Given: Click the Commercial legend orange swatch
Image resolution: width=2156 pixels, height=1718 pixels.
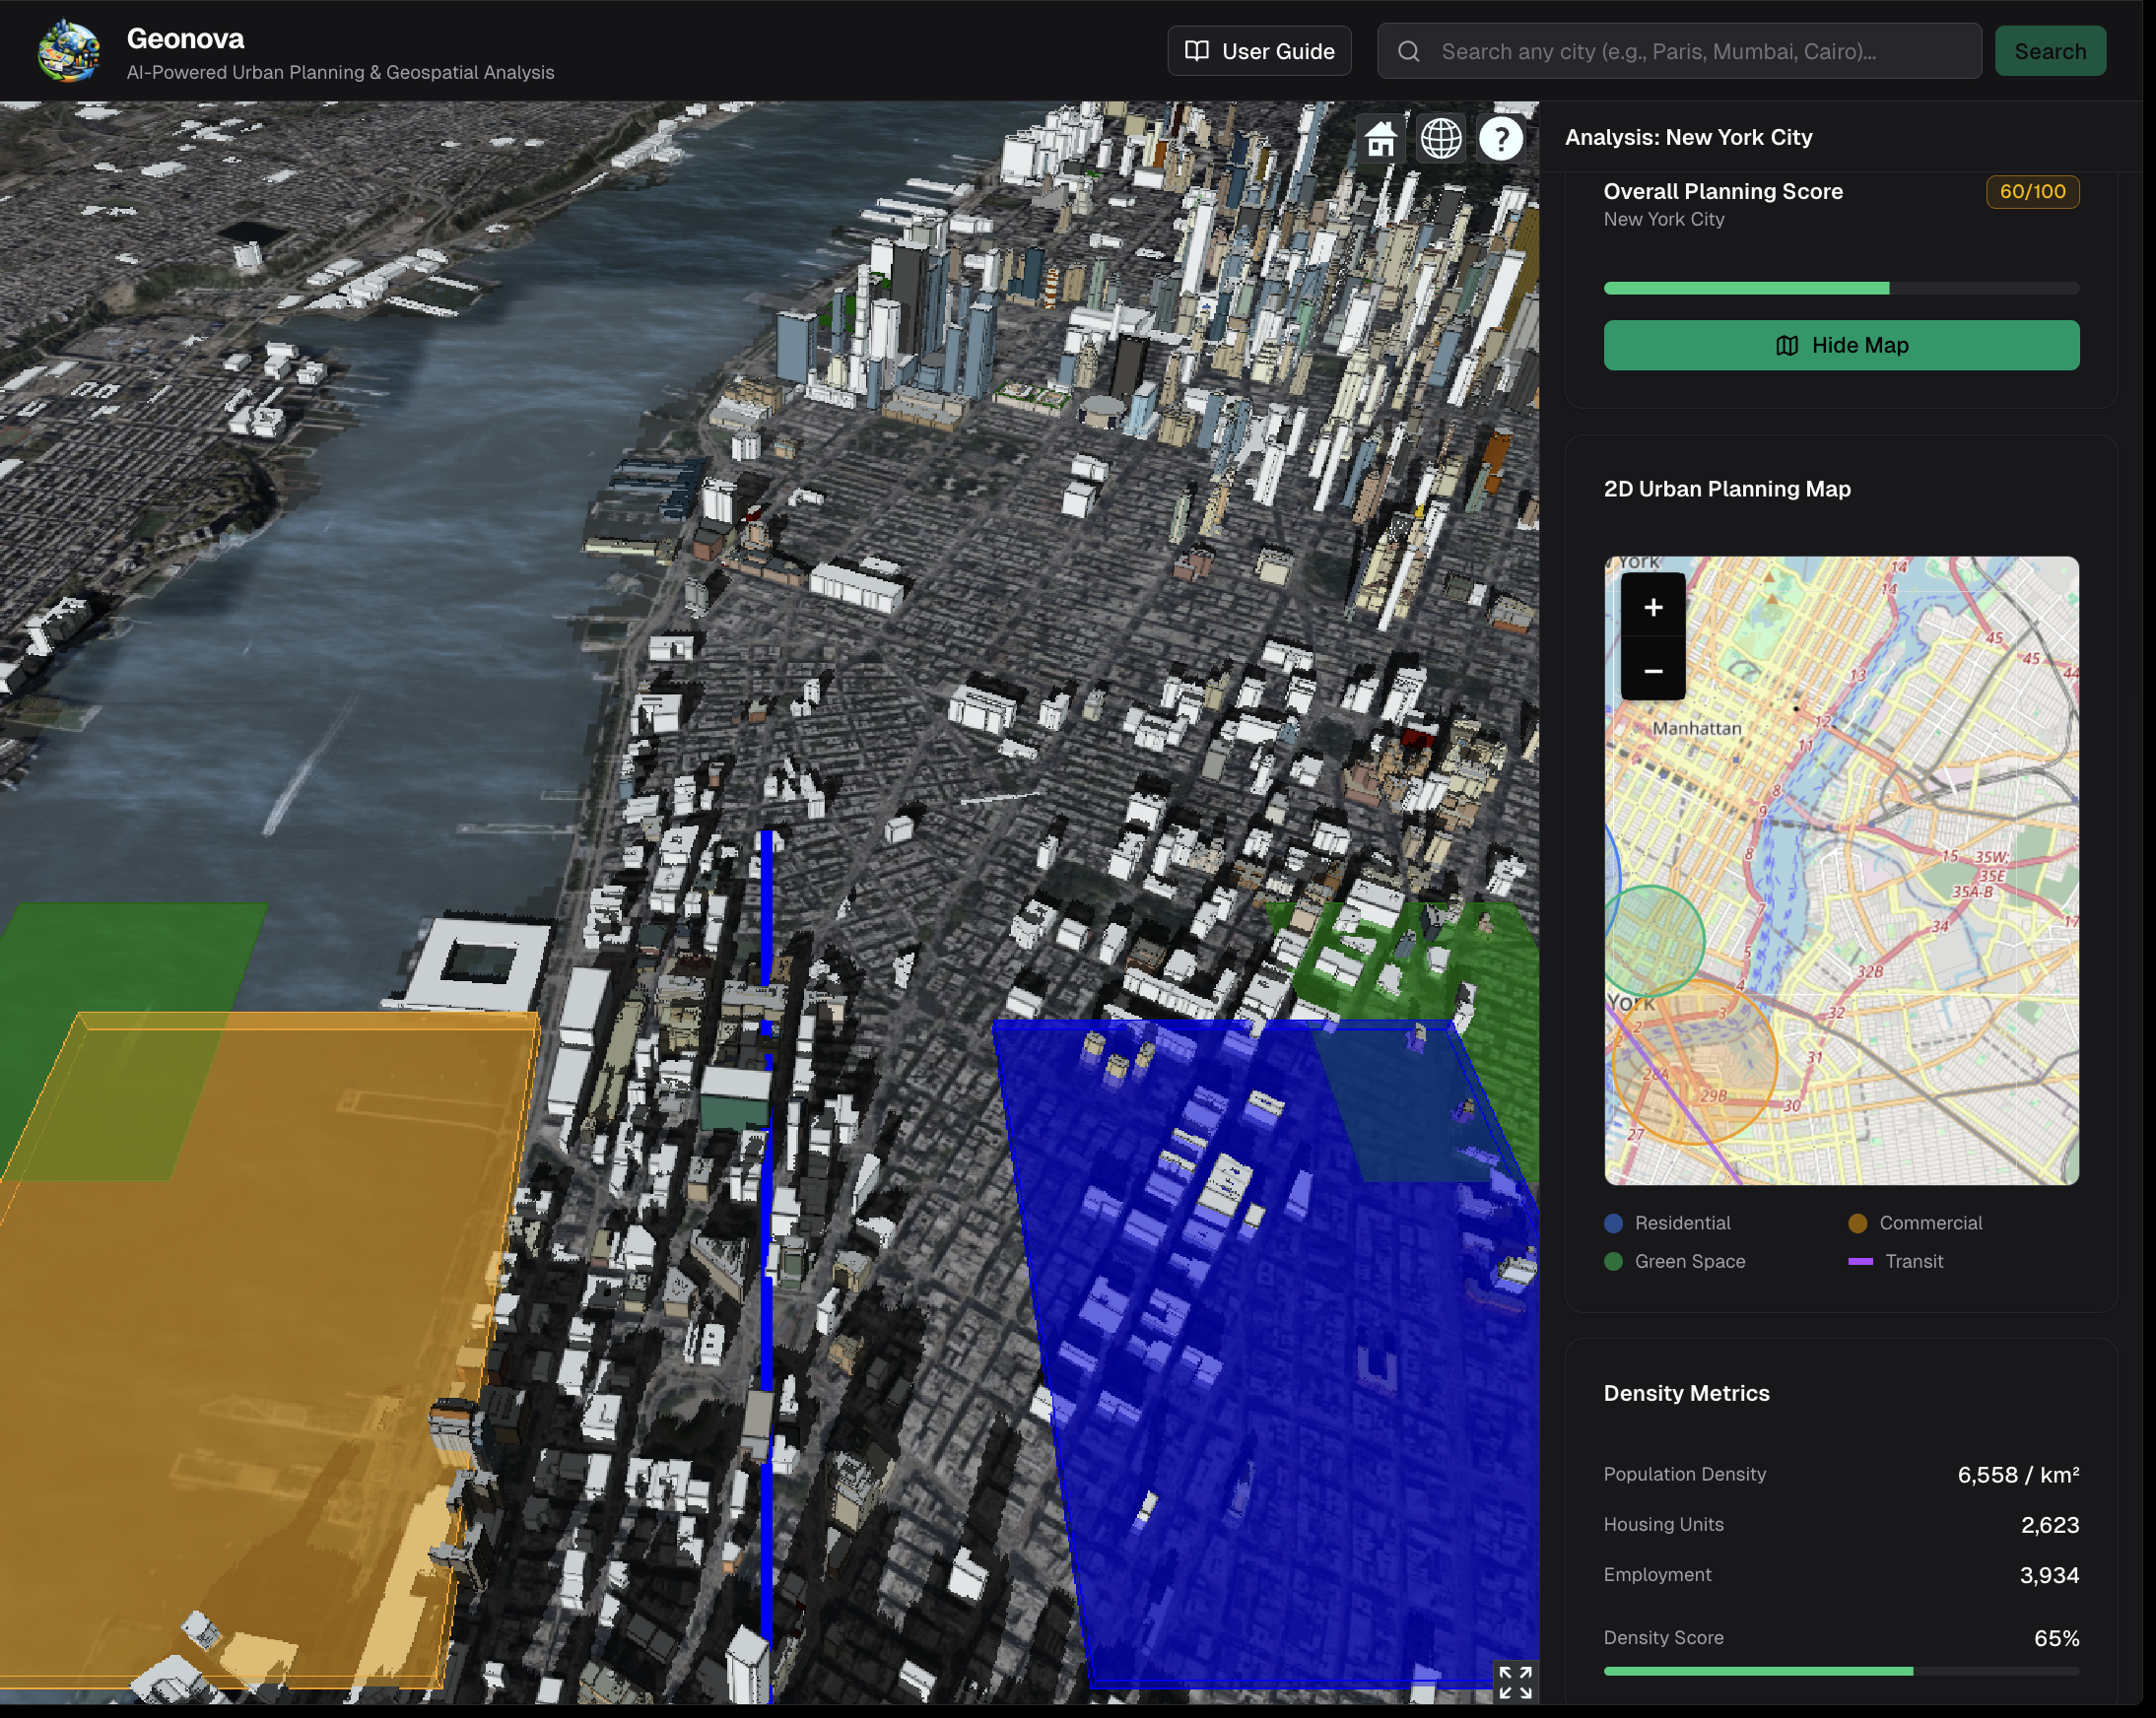Looking at the screenshot, I should (1857, 1223).
